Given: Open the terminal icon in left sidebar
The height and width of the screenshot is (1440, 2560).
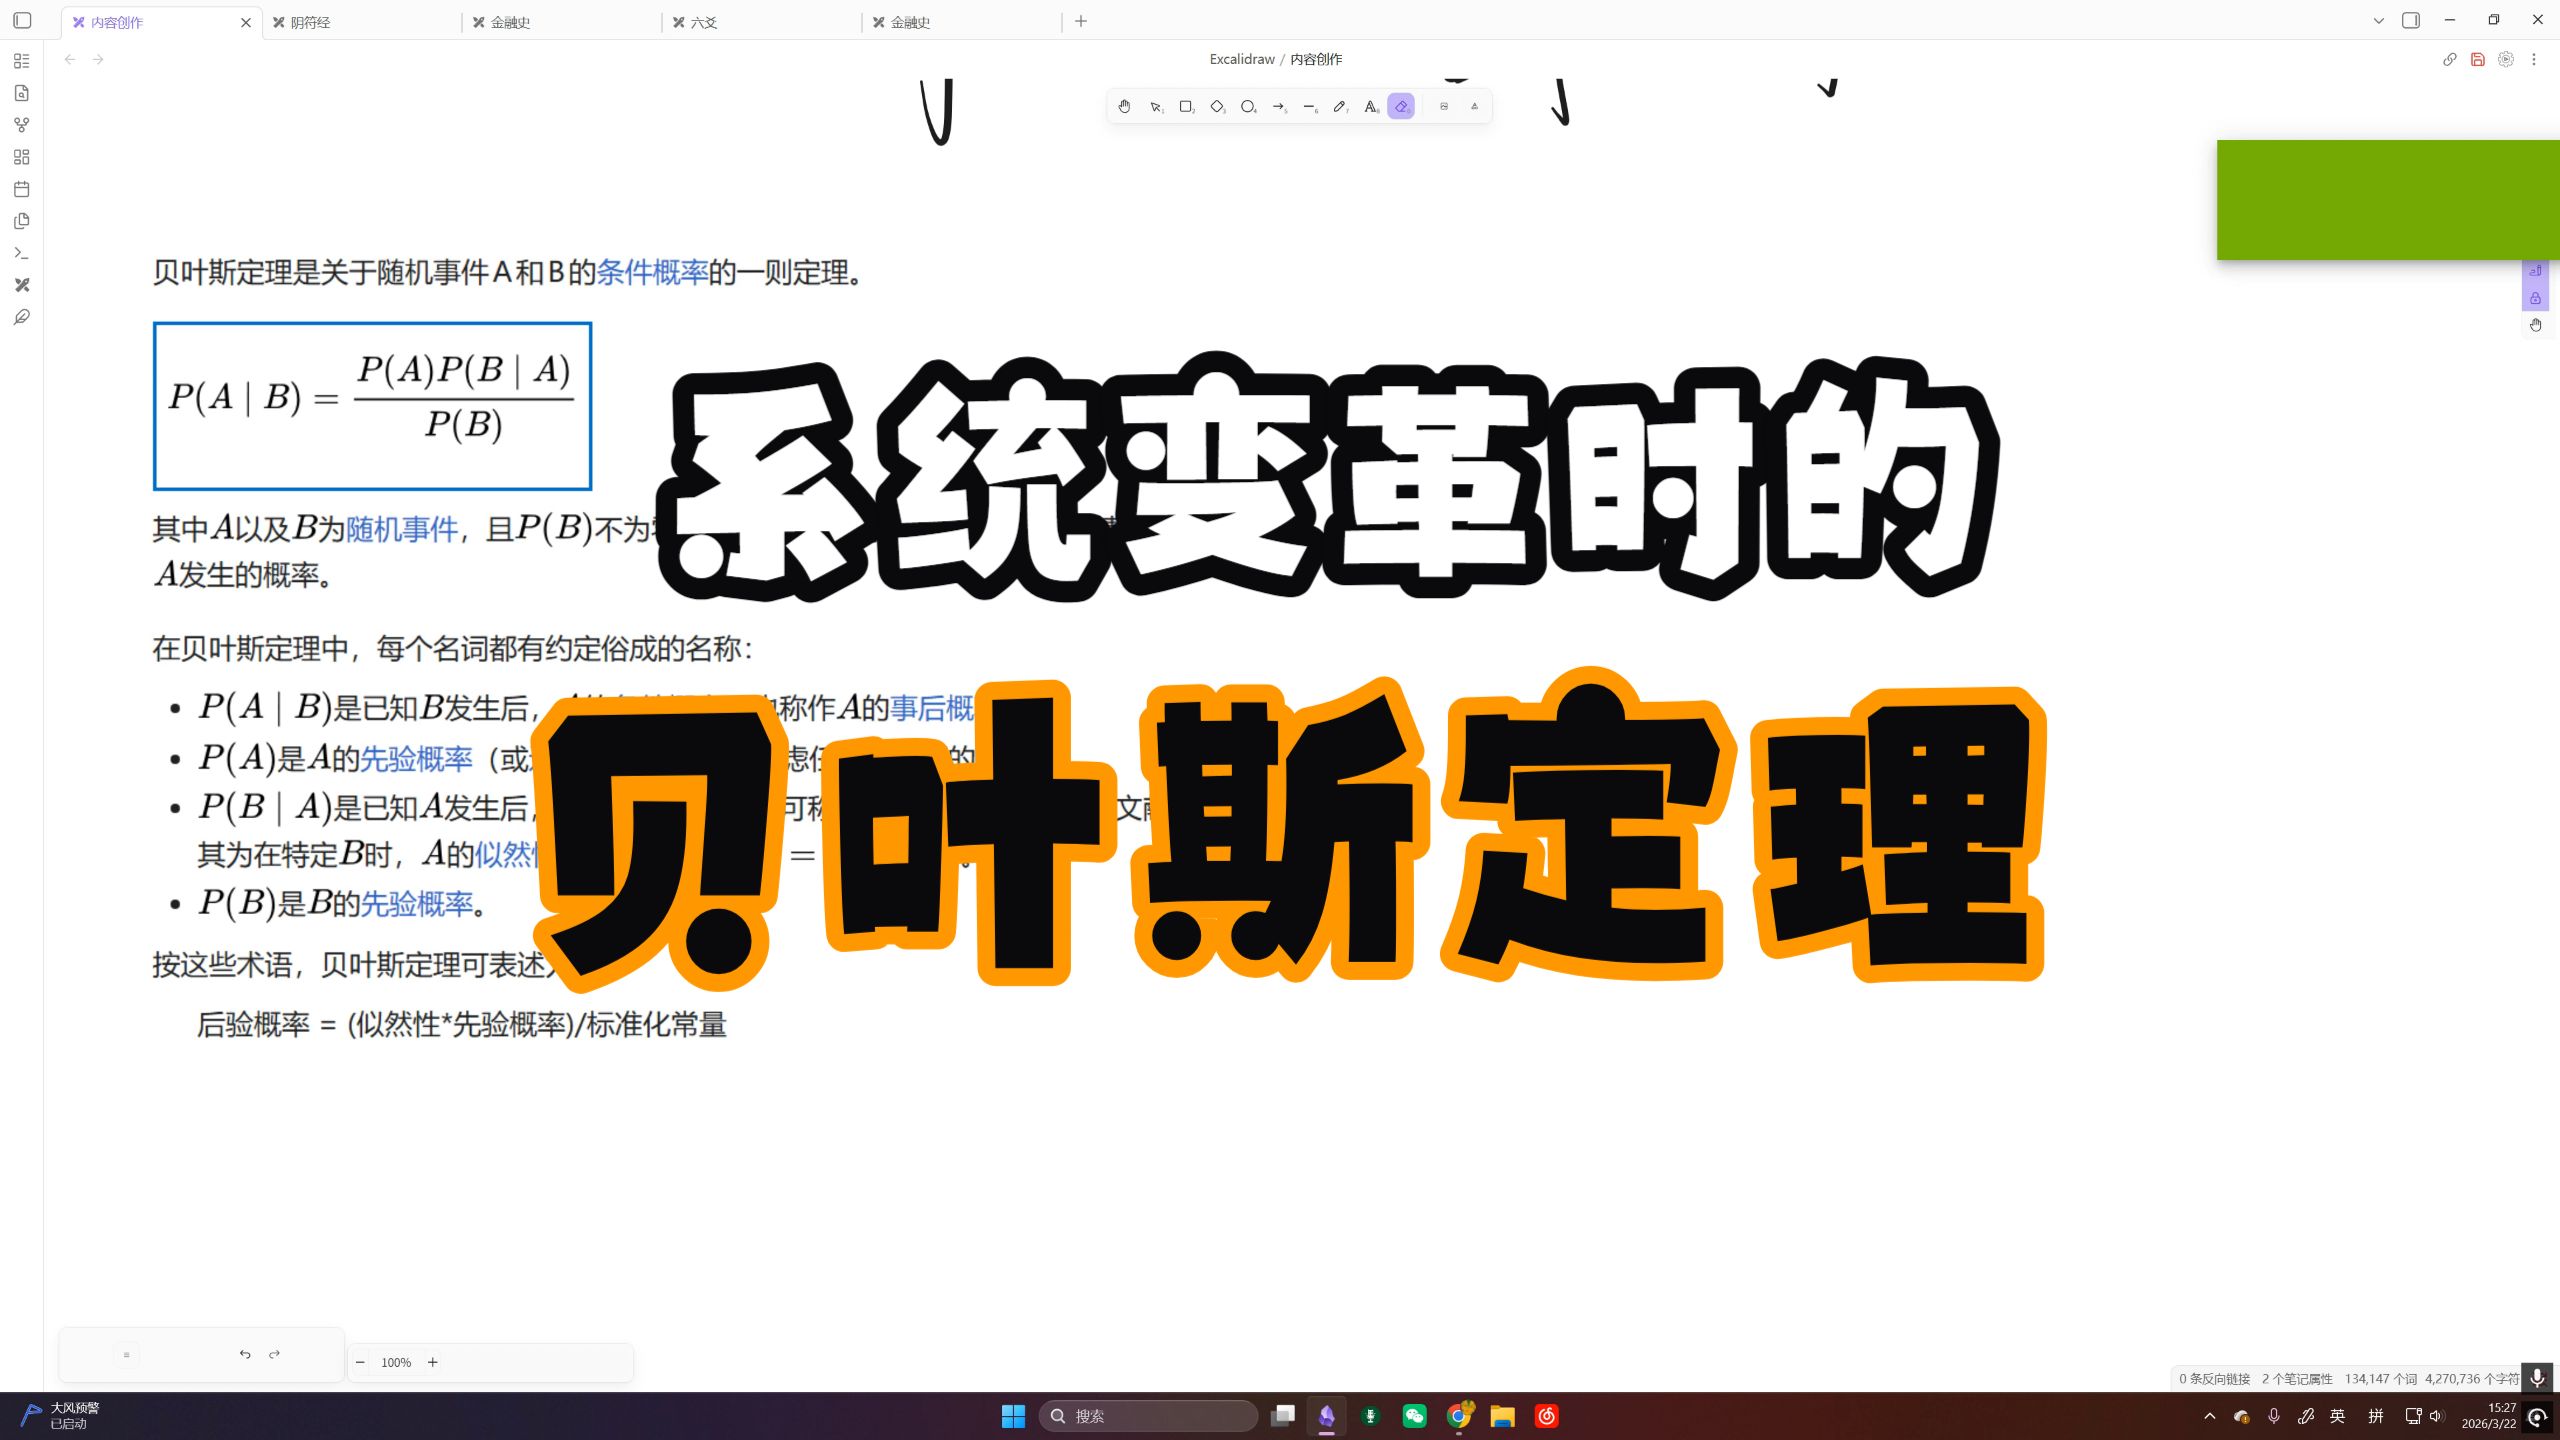Looking at the screenshot, I should point(22,253).
